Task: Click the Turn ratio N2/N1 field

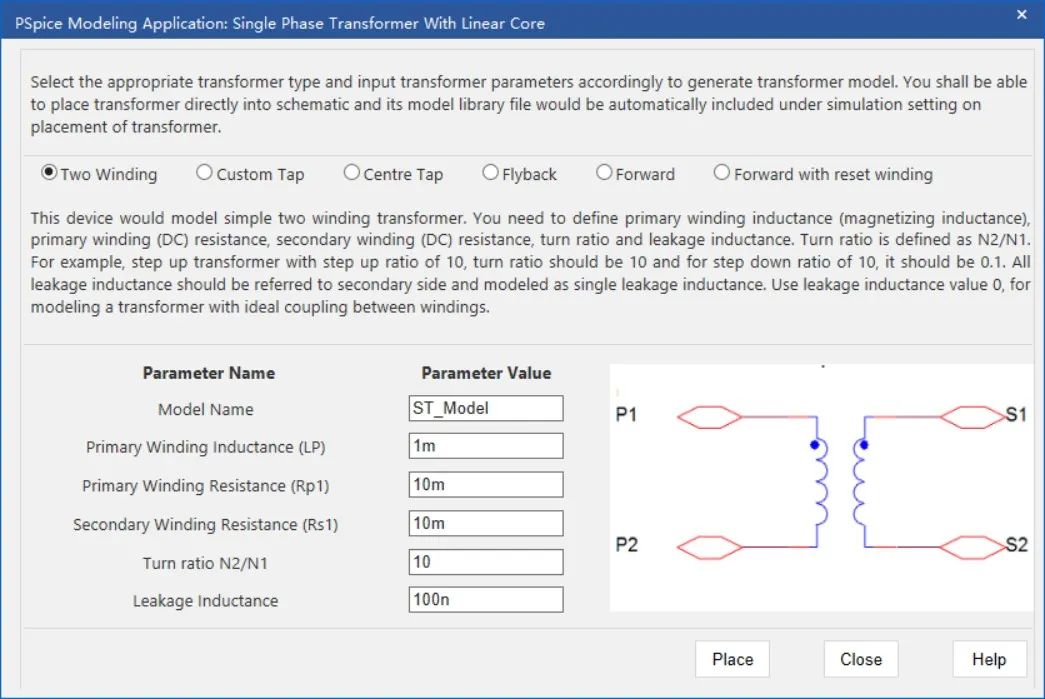Action: 486,562
